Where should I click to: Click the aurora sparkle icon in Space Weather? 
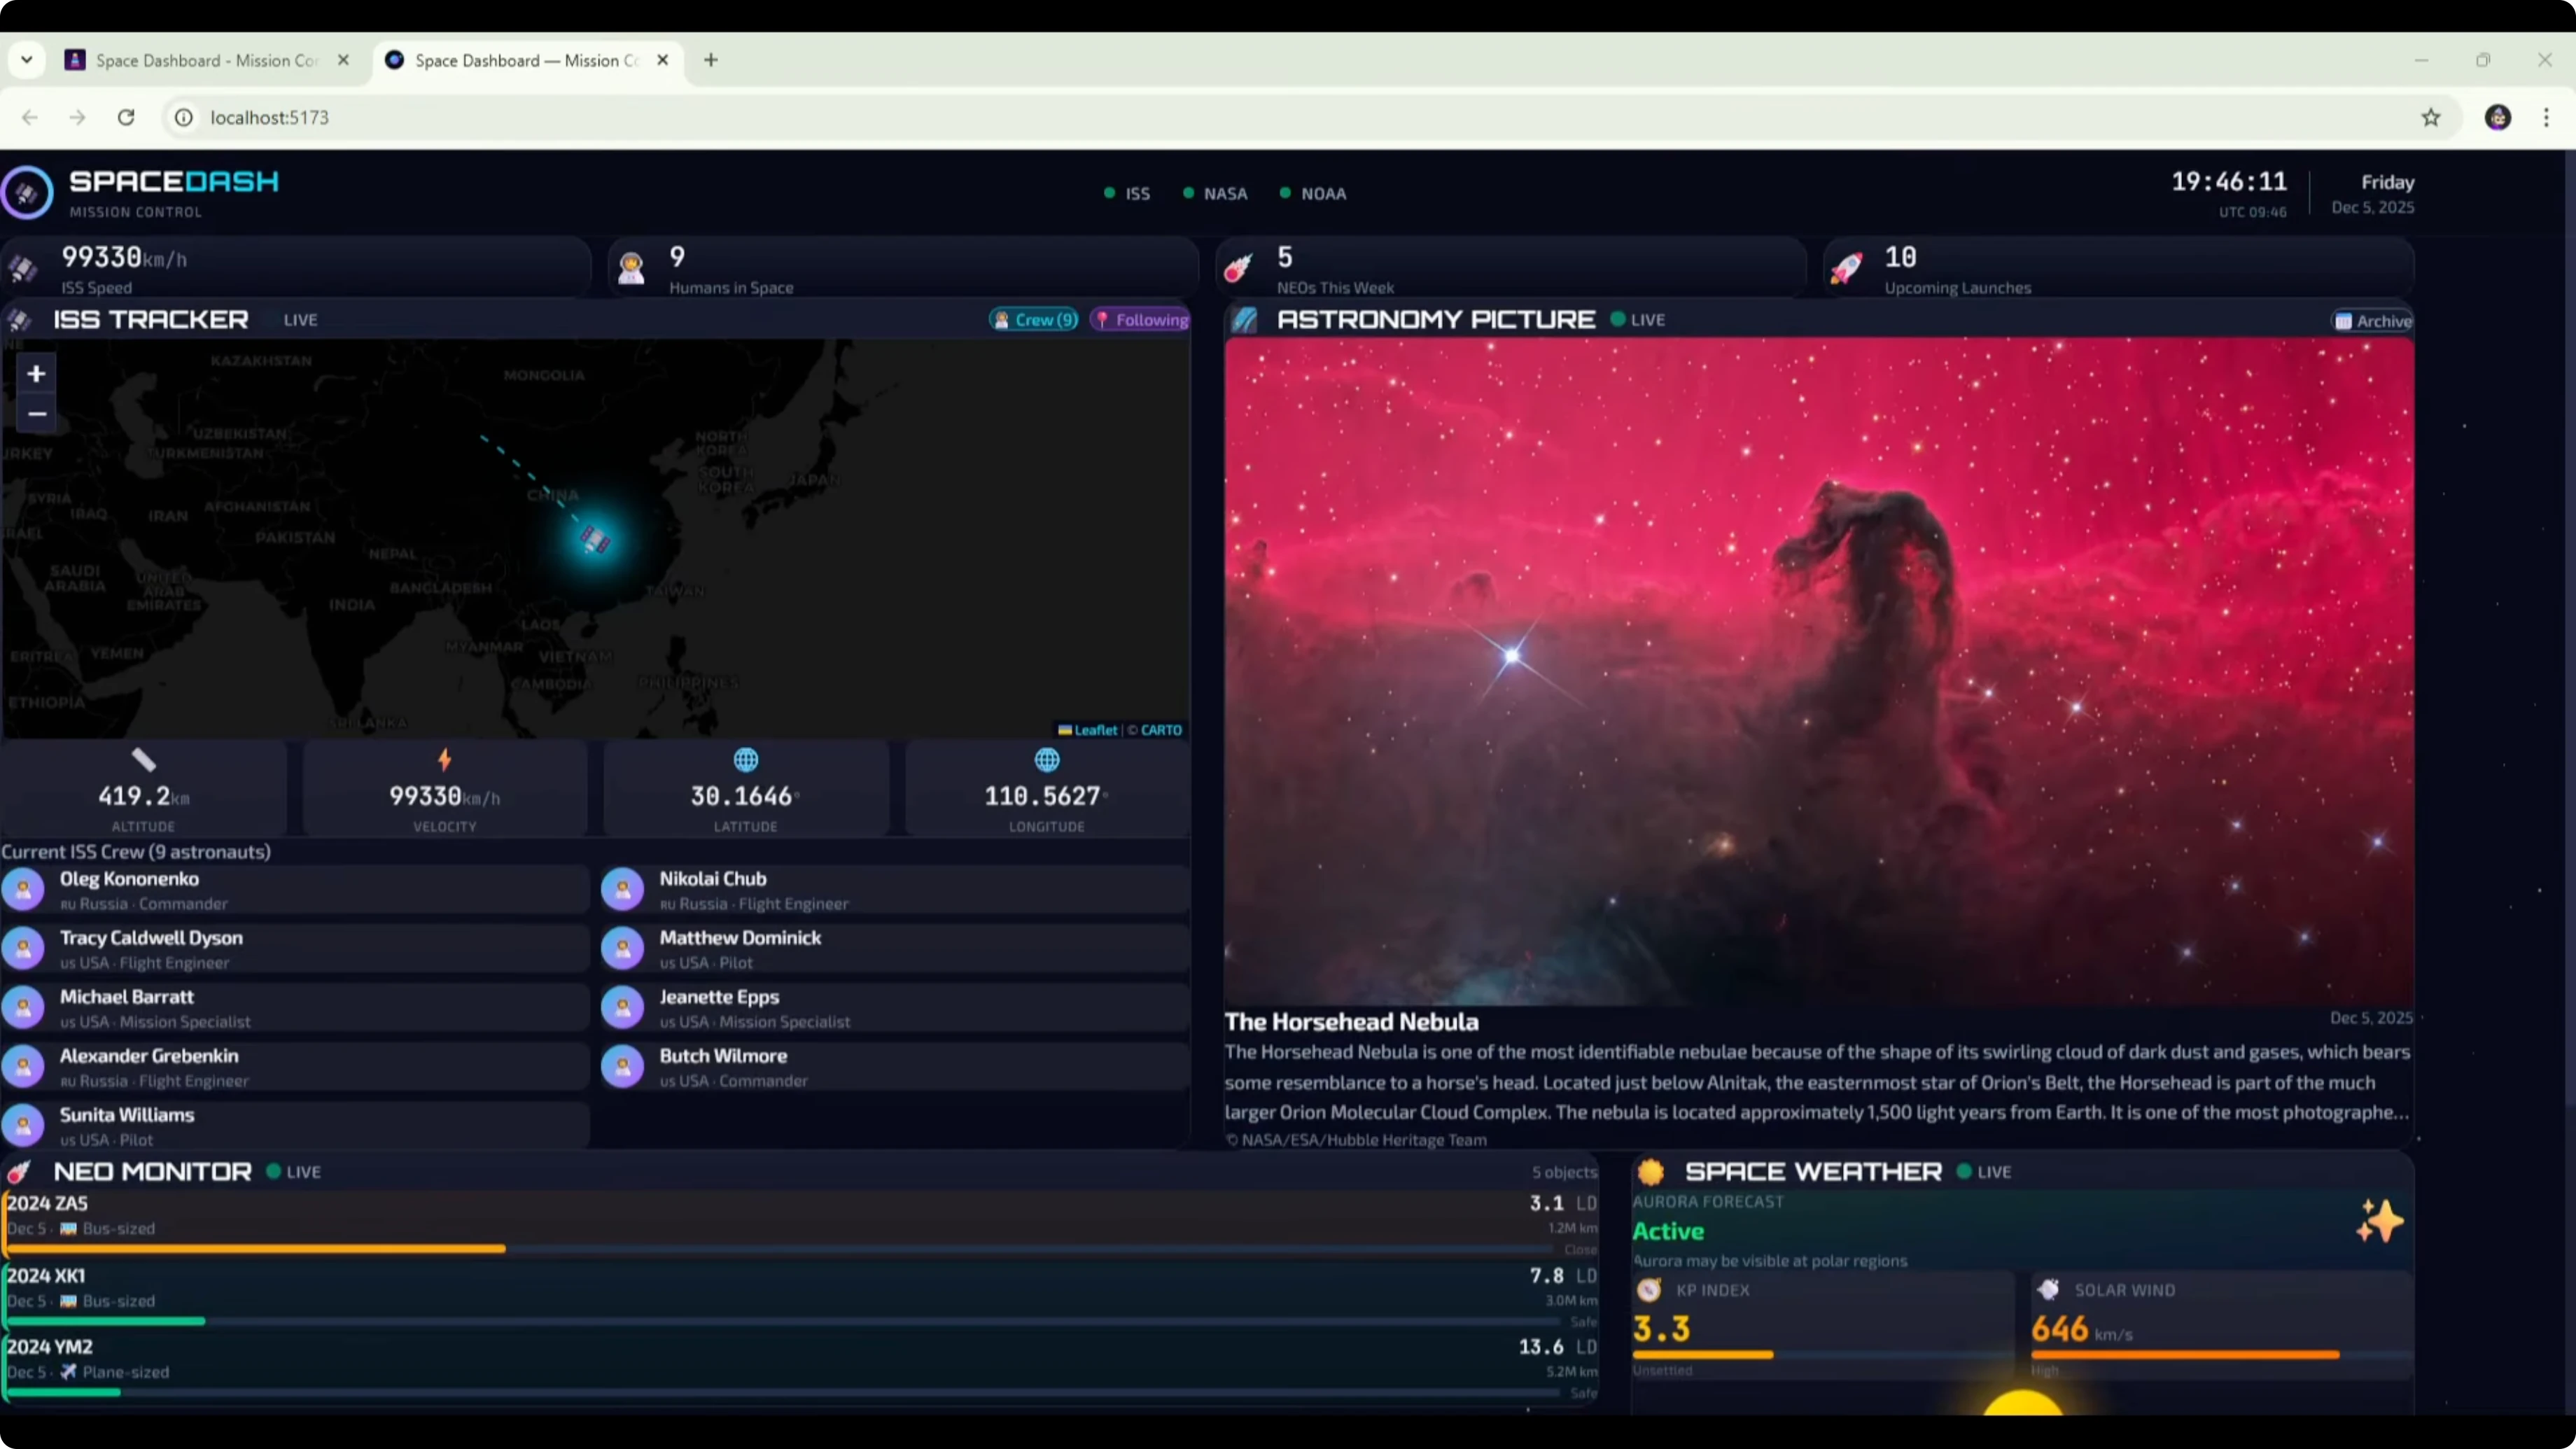point(2379,1221)
